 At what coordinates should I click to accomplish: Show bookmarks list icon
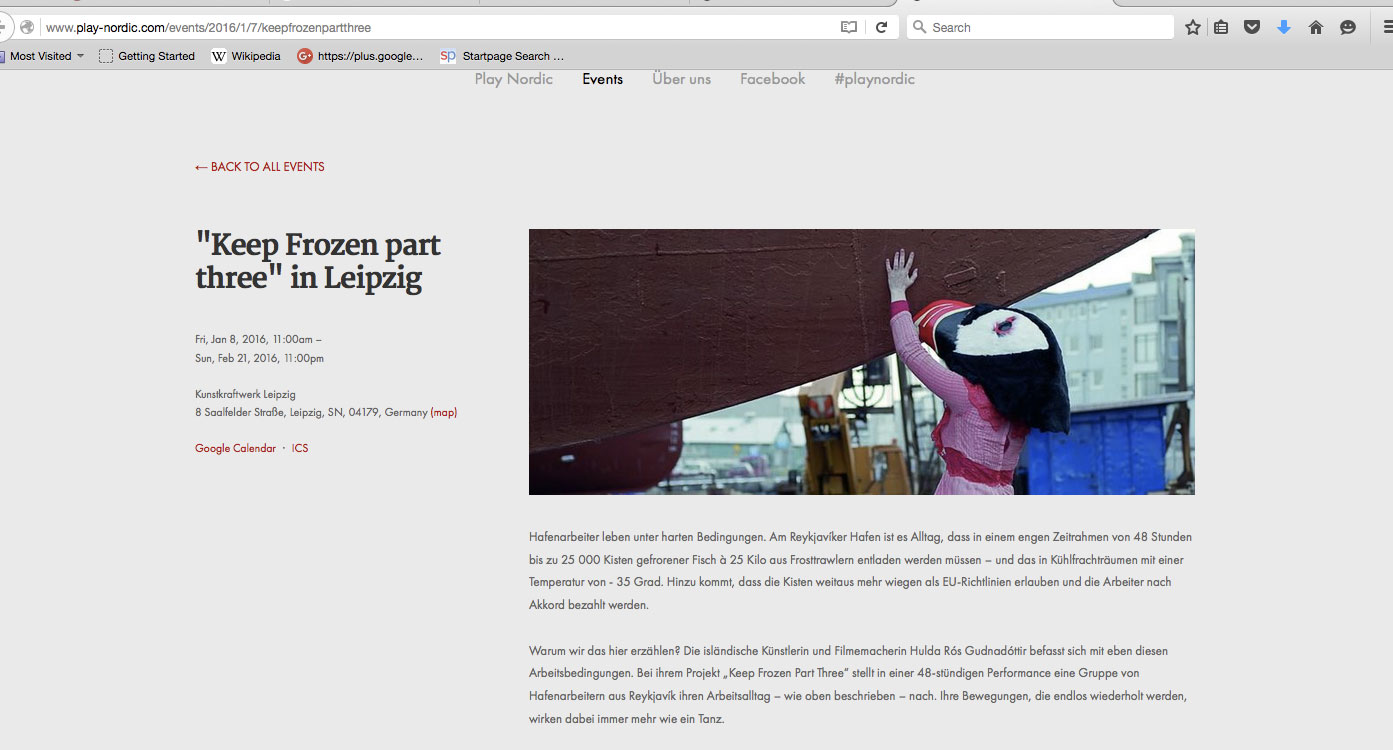(x=1221, y=28)
